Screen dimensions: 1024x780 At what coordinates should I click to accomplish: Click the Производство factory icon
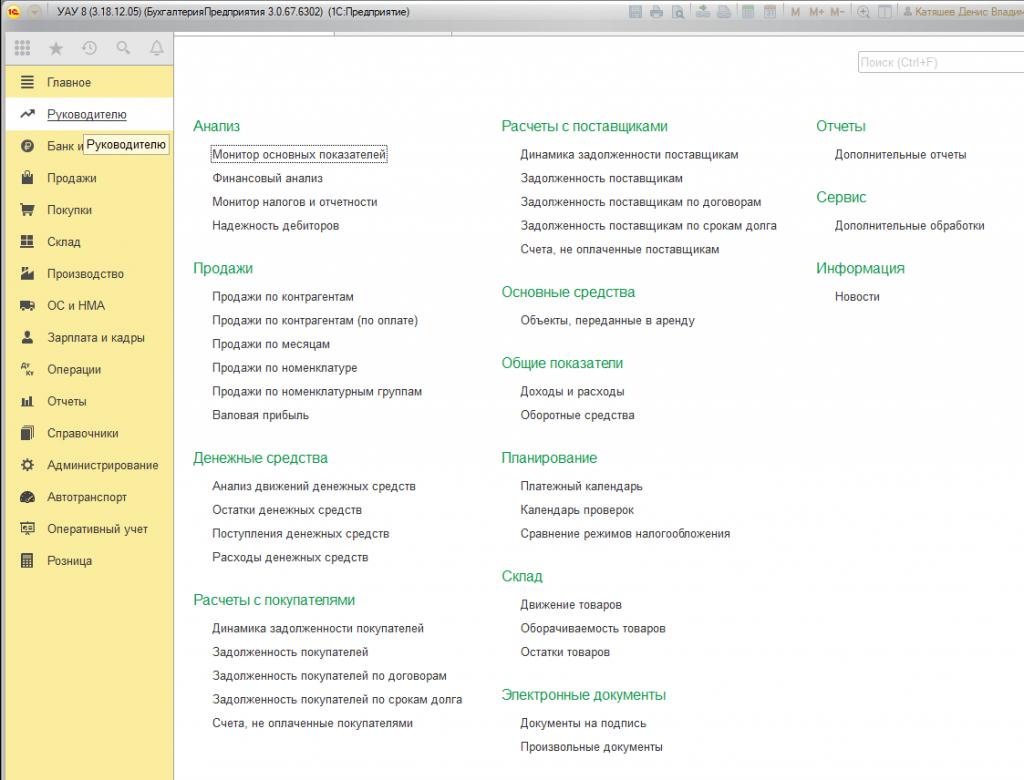tap(27, 273)
